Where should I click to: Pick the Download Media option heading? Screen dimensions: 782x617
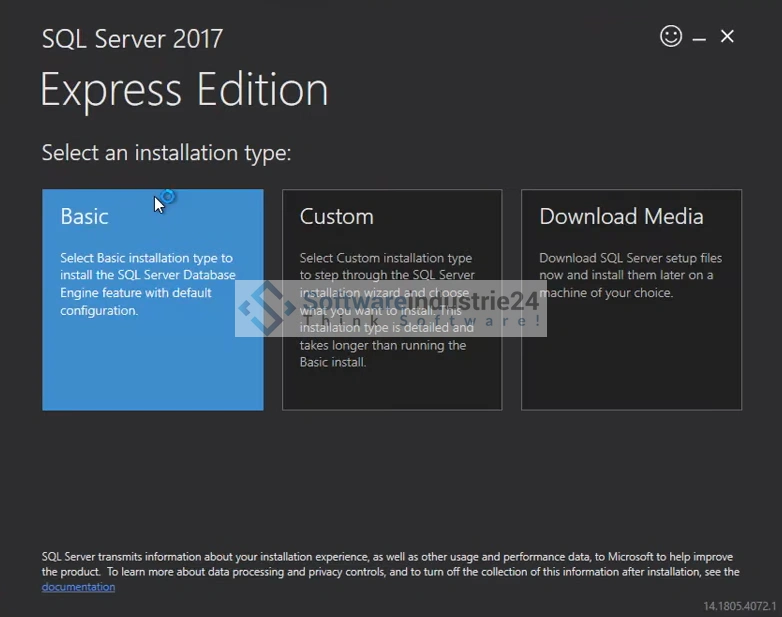621,217
